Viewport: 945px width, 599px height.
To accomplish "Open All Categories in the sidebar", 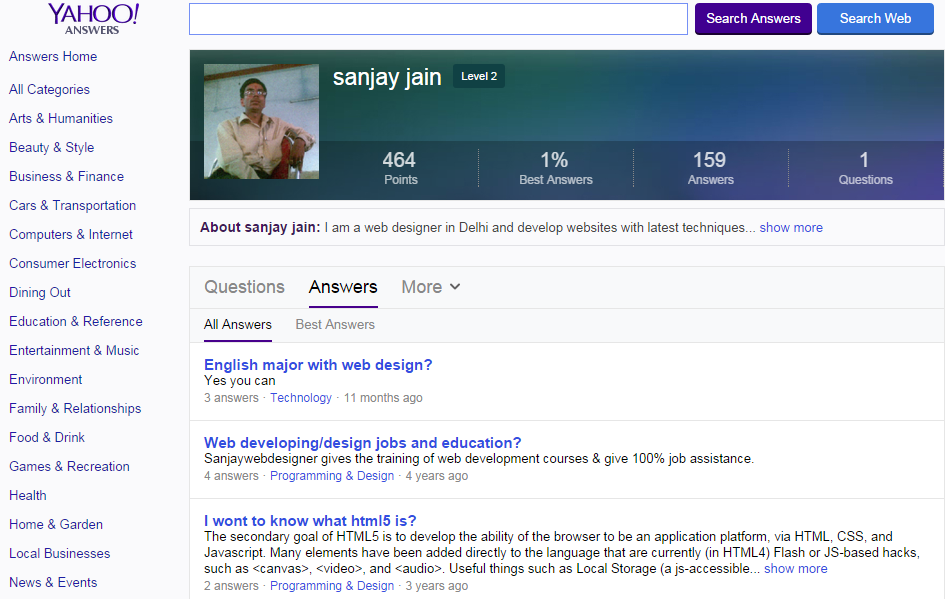I will (x=49, y=90).
